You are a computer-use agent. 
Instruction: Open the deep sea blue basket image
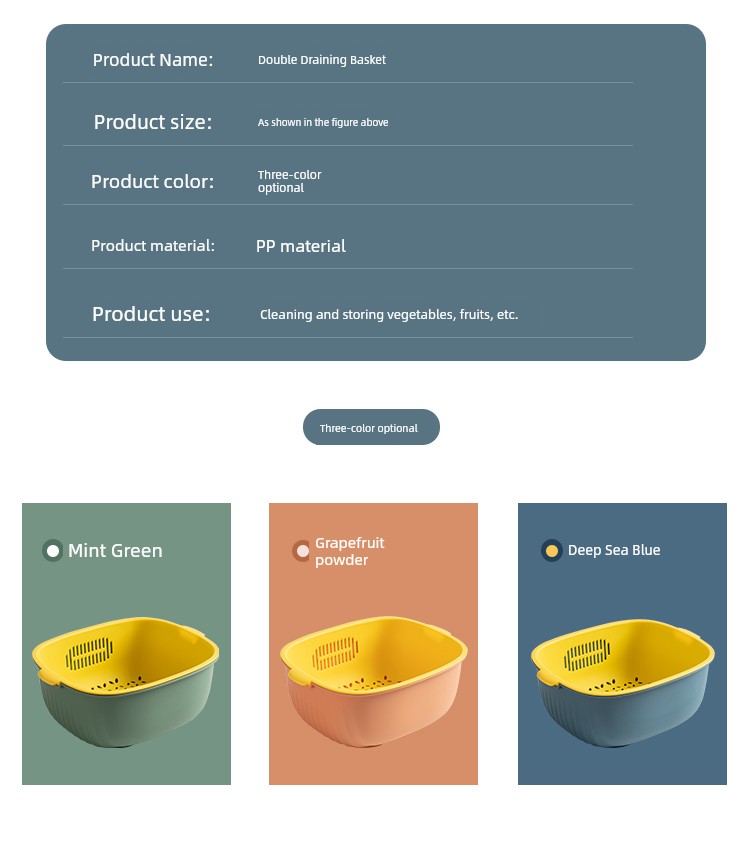click(623, 683)
